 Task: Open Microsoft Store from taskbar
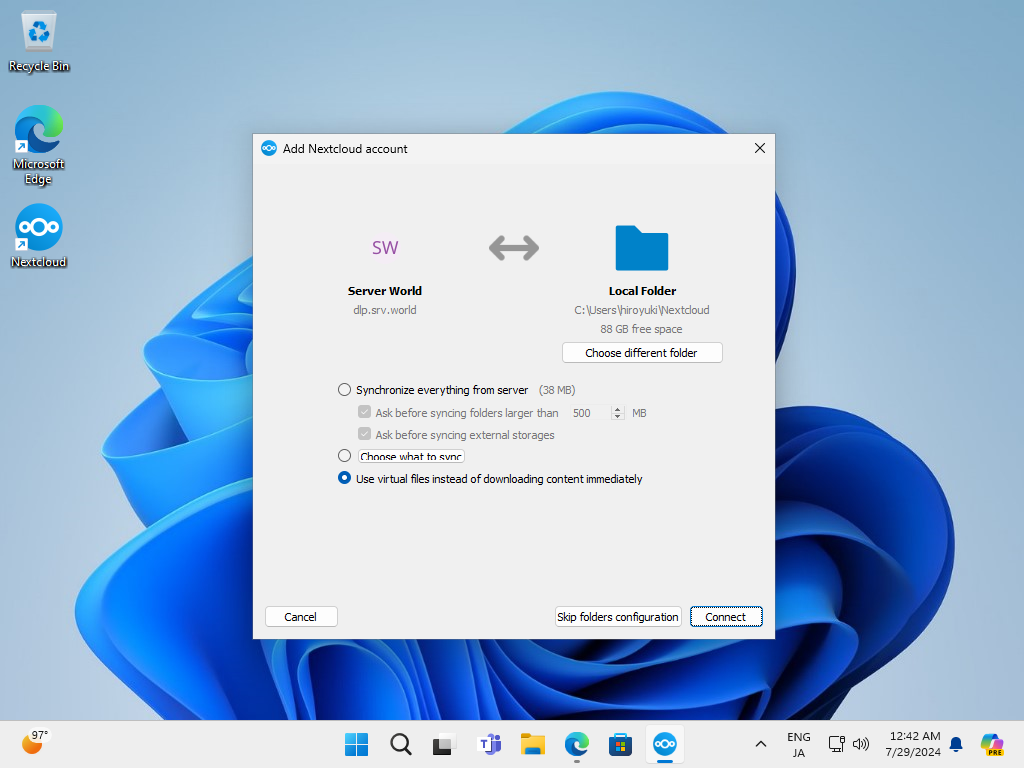[x=620, y=744]
